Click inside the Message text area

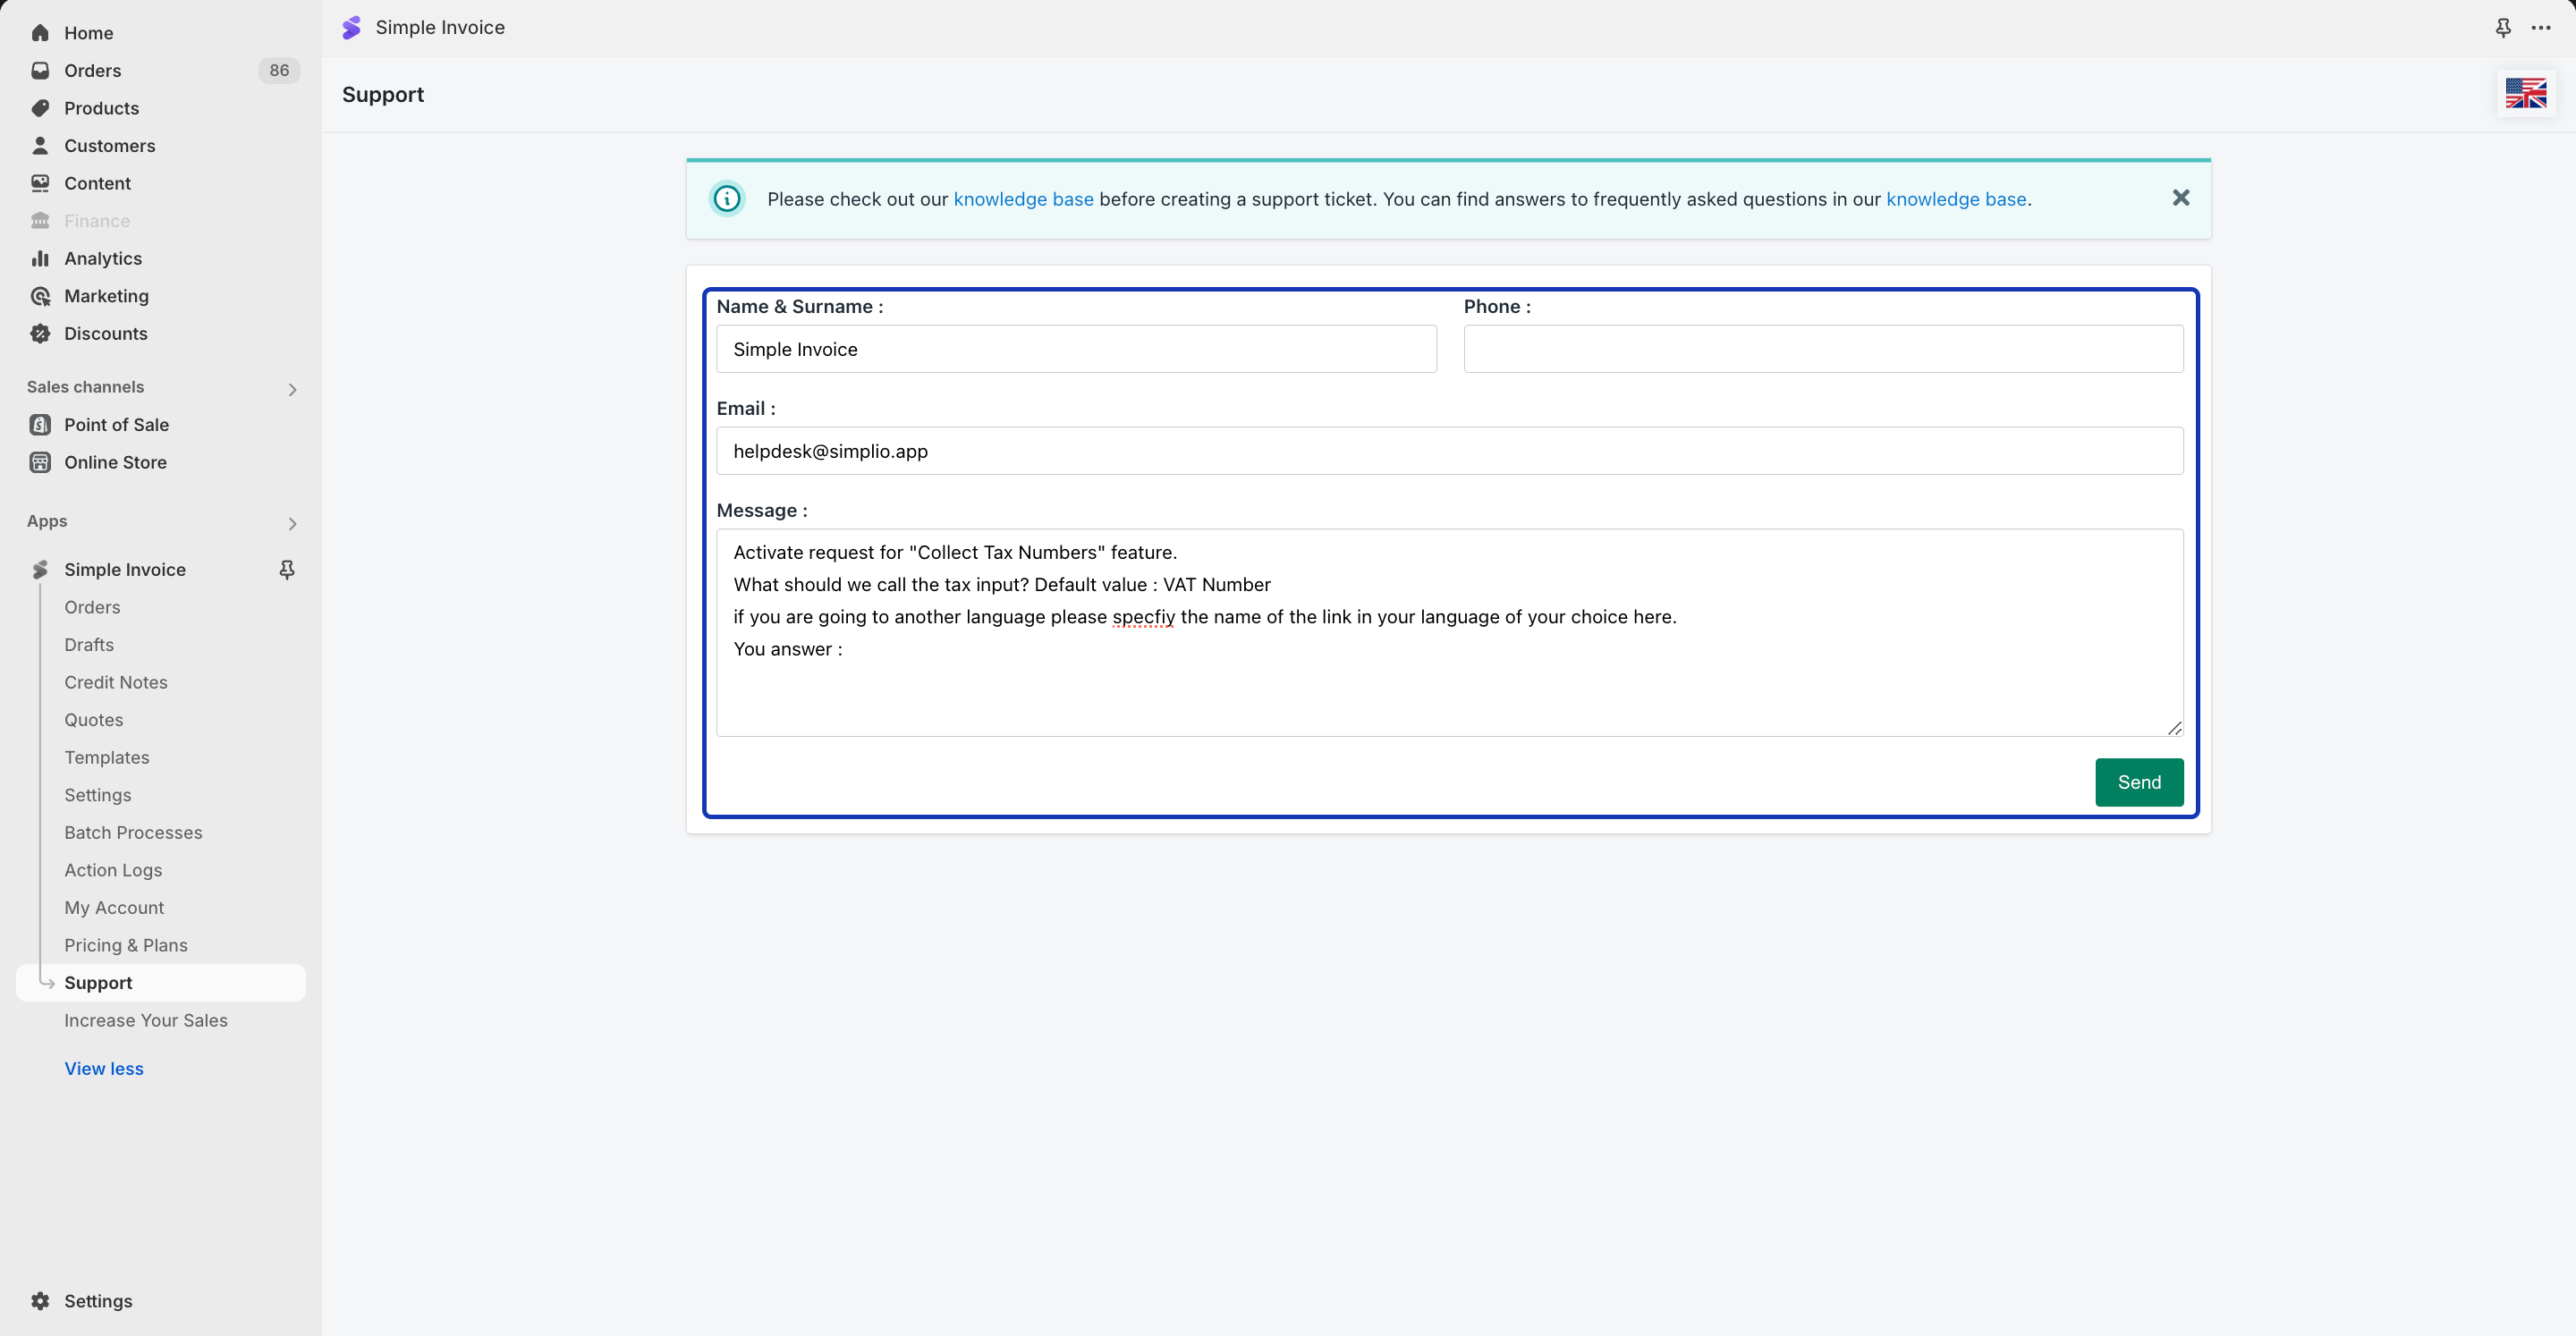coord(1448,690)
